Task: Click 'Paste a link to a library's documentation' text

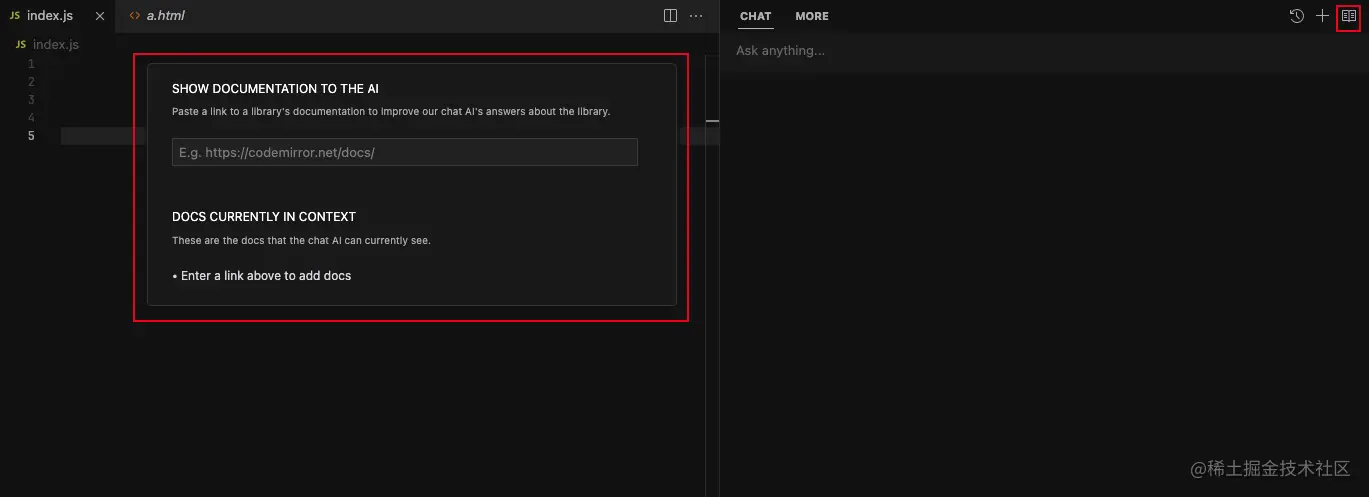Action: (391, 112)
